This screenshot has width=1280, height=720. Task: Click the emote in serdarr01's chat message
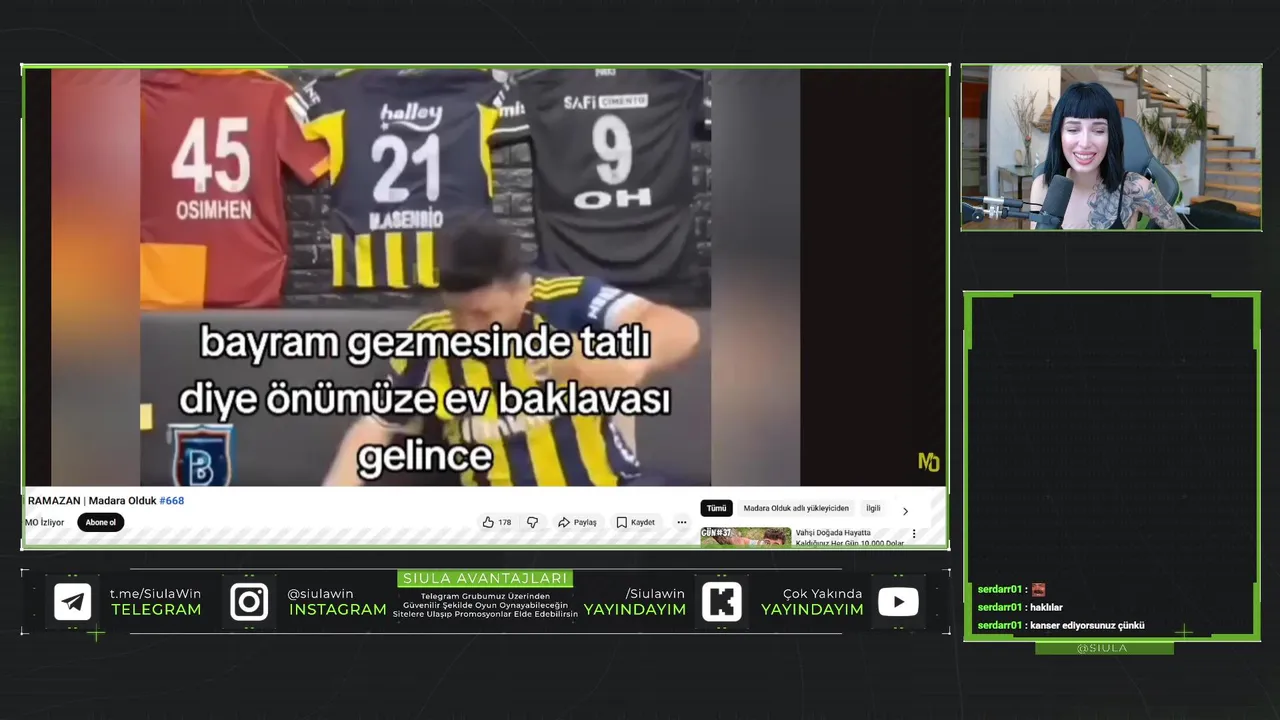coord(1038,589)
